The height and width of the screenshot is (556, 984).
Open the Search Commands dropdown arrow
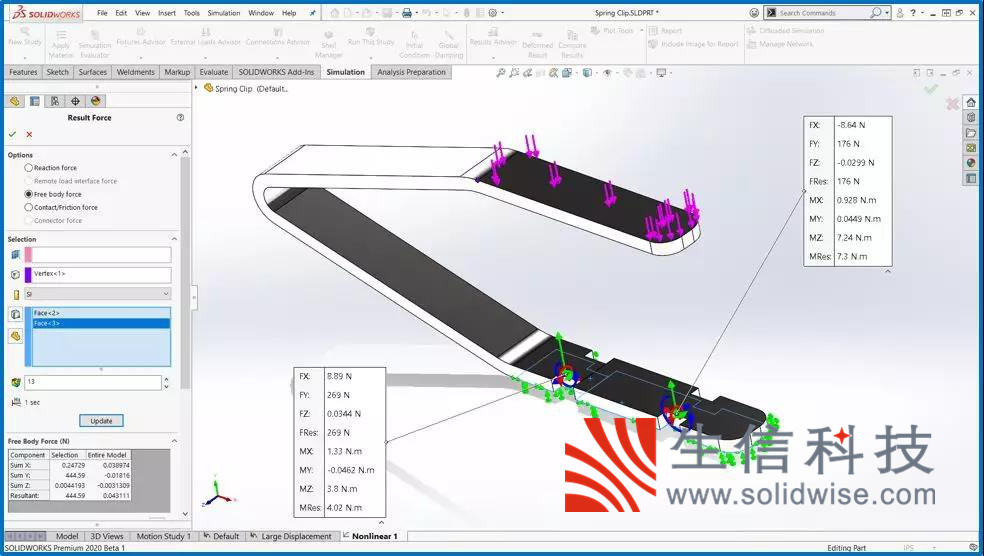click(x=887, y=13)
